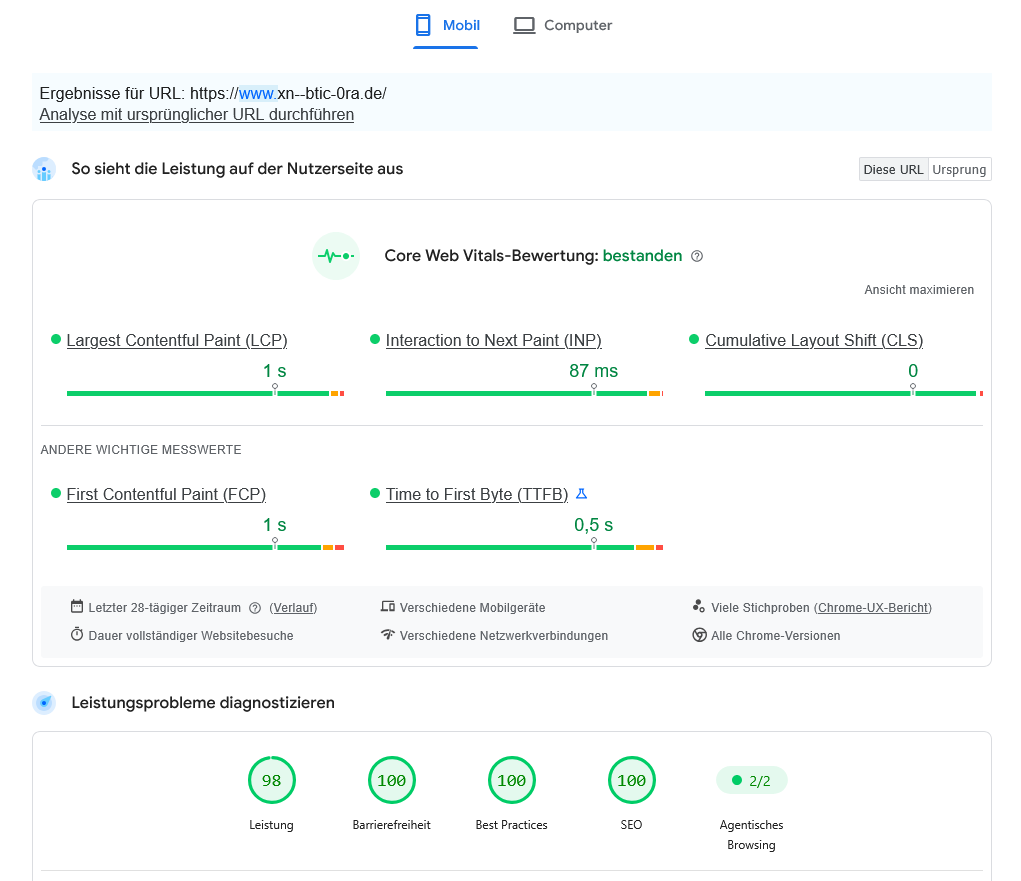The image size is (1021, 881).
Task: Click the Leistung score gauge 98
Action: pyautogui.click(x=272, y=780)
